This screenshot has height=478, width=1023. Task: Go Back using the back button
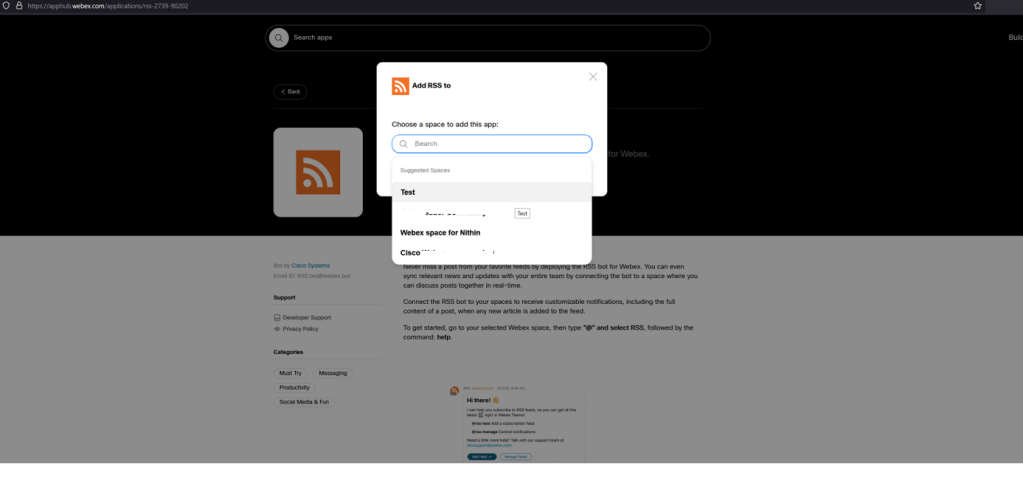pos(290,92)
